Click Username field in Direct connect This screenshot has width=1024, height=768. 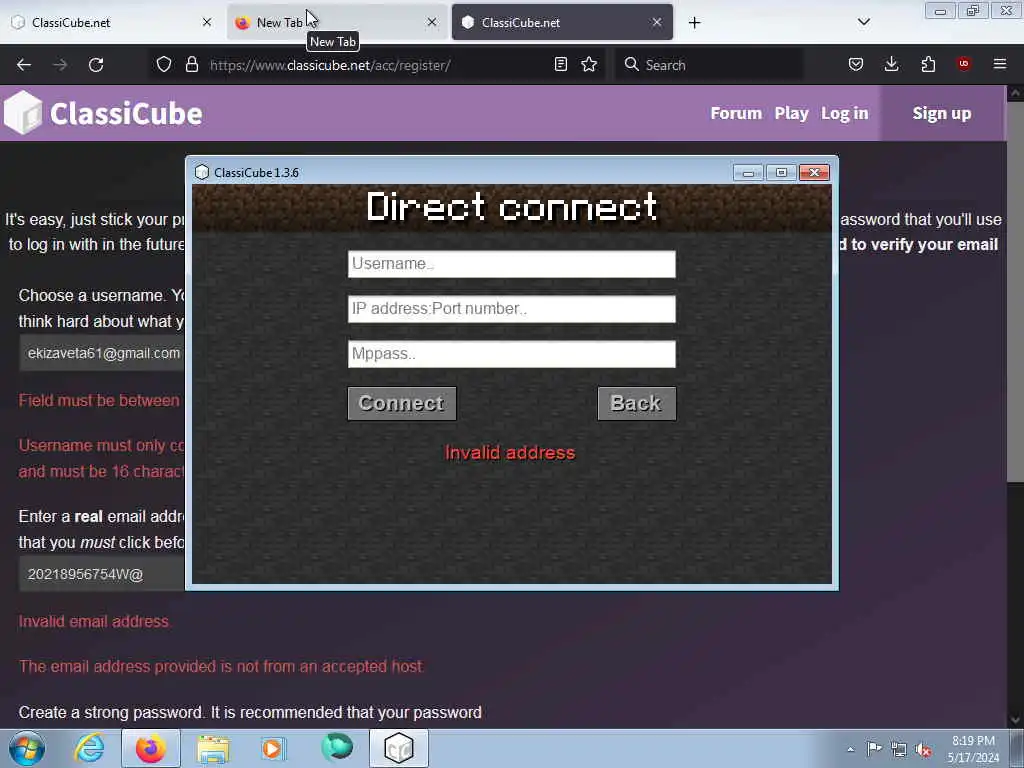click(x=511, y=264)
